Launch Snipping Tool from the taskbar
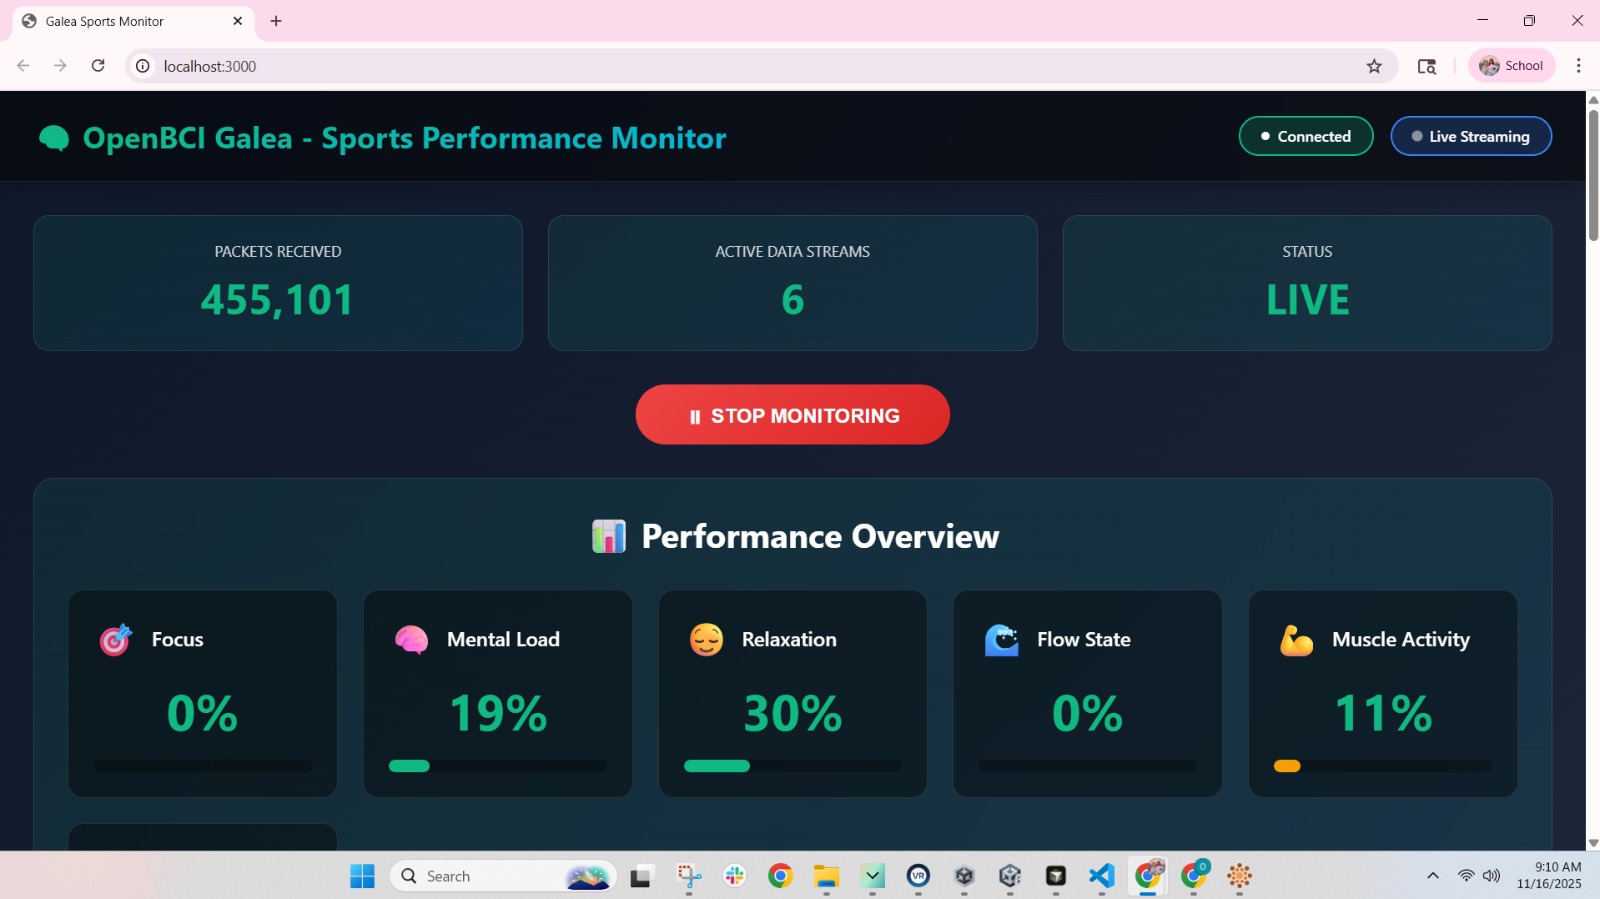1600x899 pixels. [689, 876]
